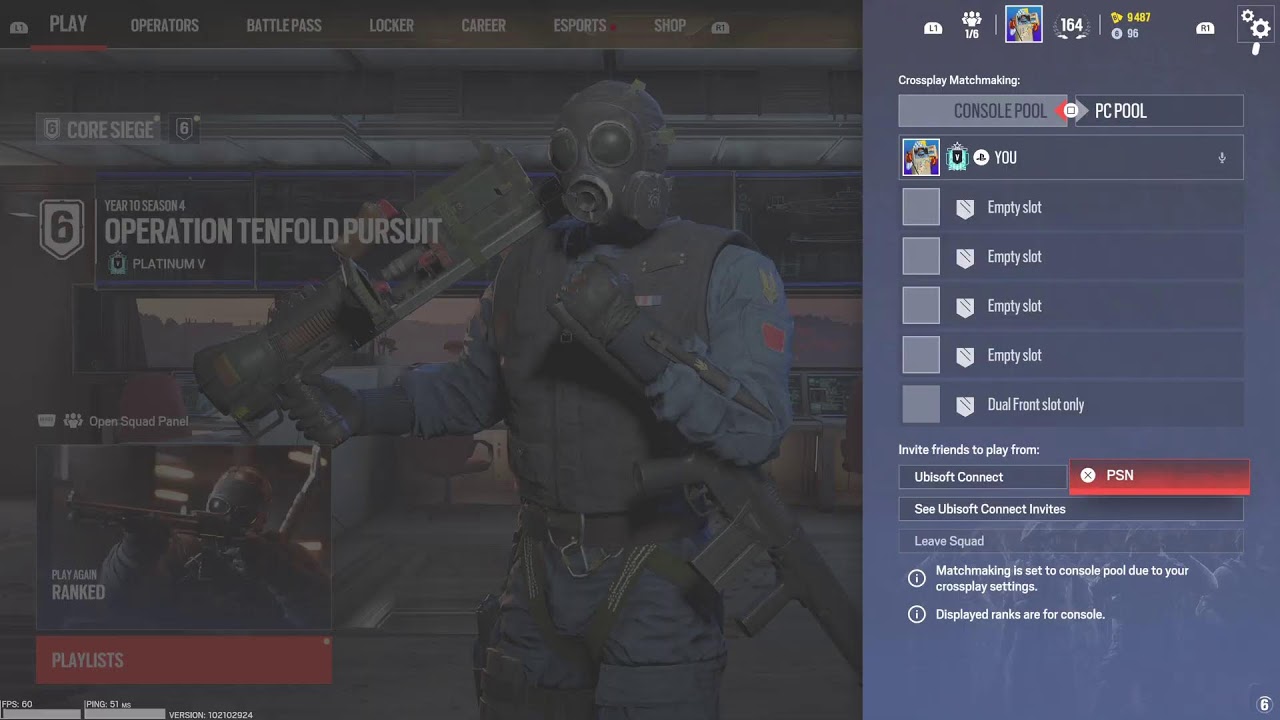This screenshot has width=1280, height=720.
Task: Click the R1 bumper icon near settings gear
Action: [x=1205, y=28]
